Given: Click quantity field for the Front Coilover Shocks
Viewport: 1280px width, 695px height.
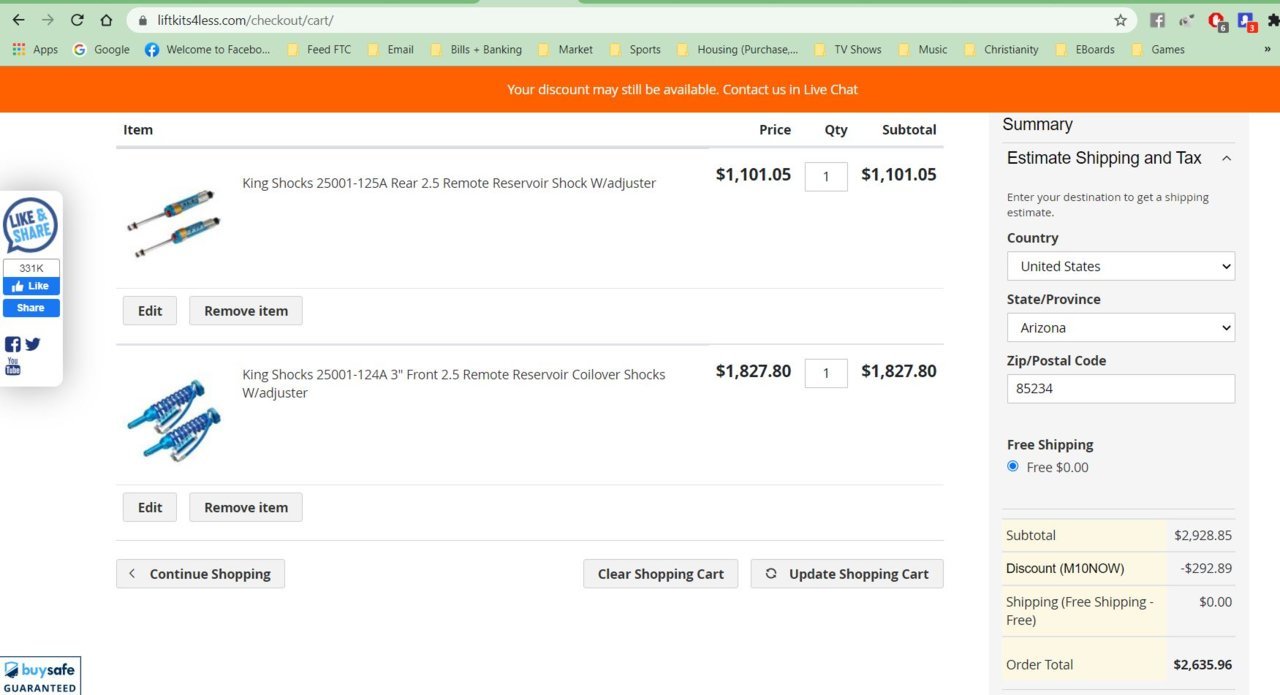Looking at the screenshot, I should pyautogui.click(x=826, y=373).
